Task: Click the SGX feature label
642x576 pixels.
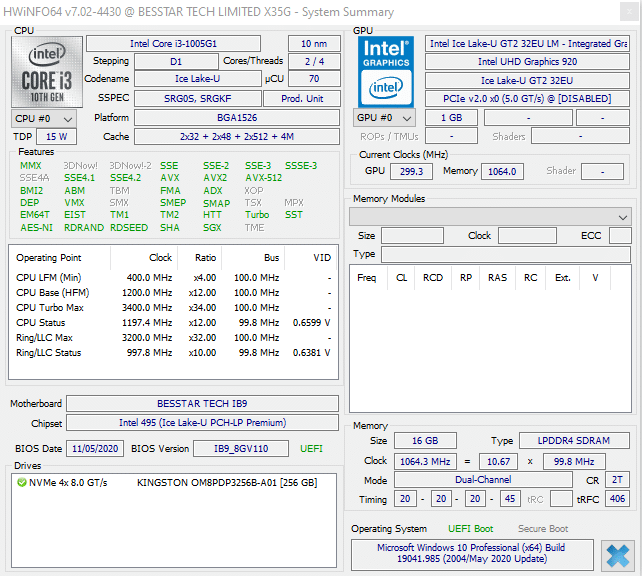Action: coord(212,228)
